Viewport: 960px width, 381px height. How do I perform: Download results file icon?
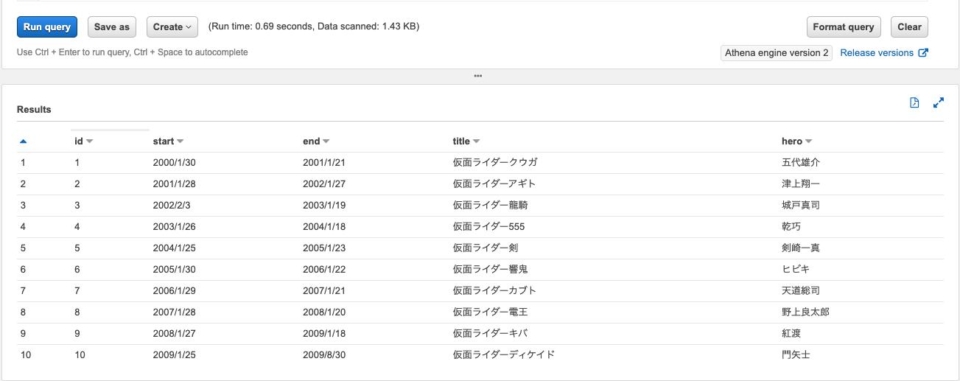click(x=914, y=103)
